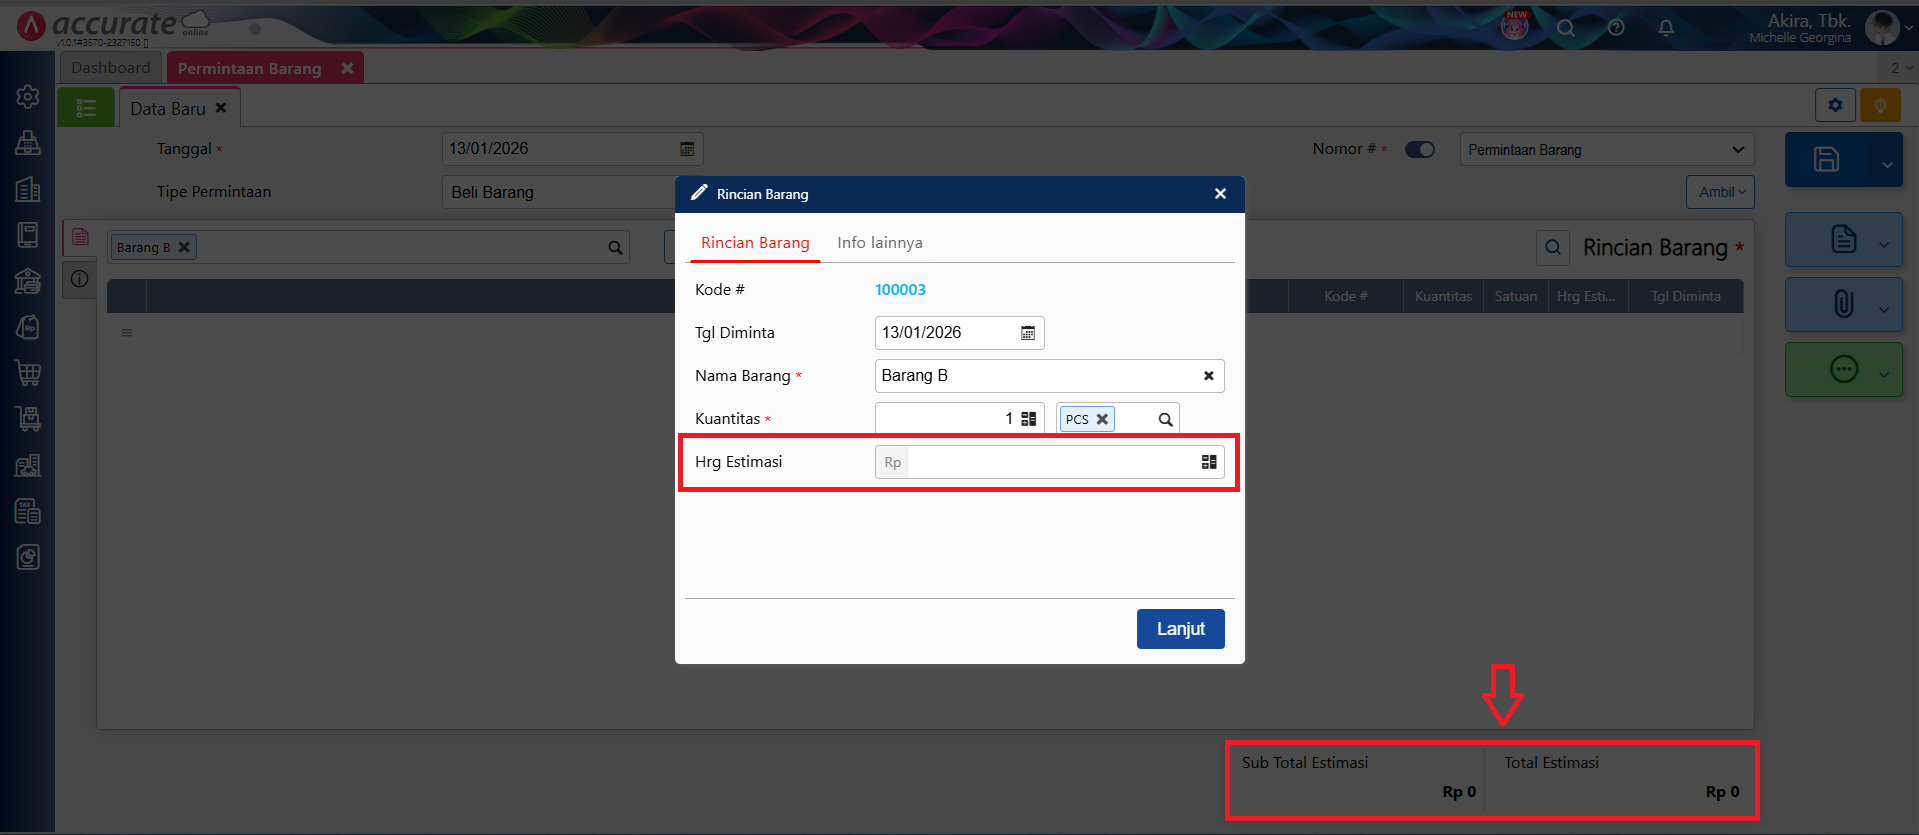The height and width of the screenshot is (835, 1919).
Task: Click the help question mark icon
Action: click(x=1615, y=28)
